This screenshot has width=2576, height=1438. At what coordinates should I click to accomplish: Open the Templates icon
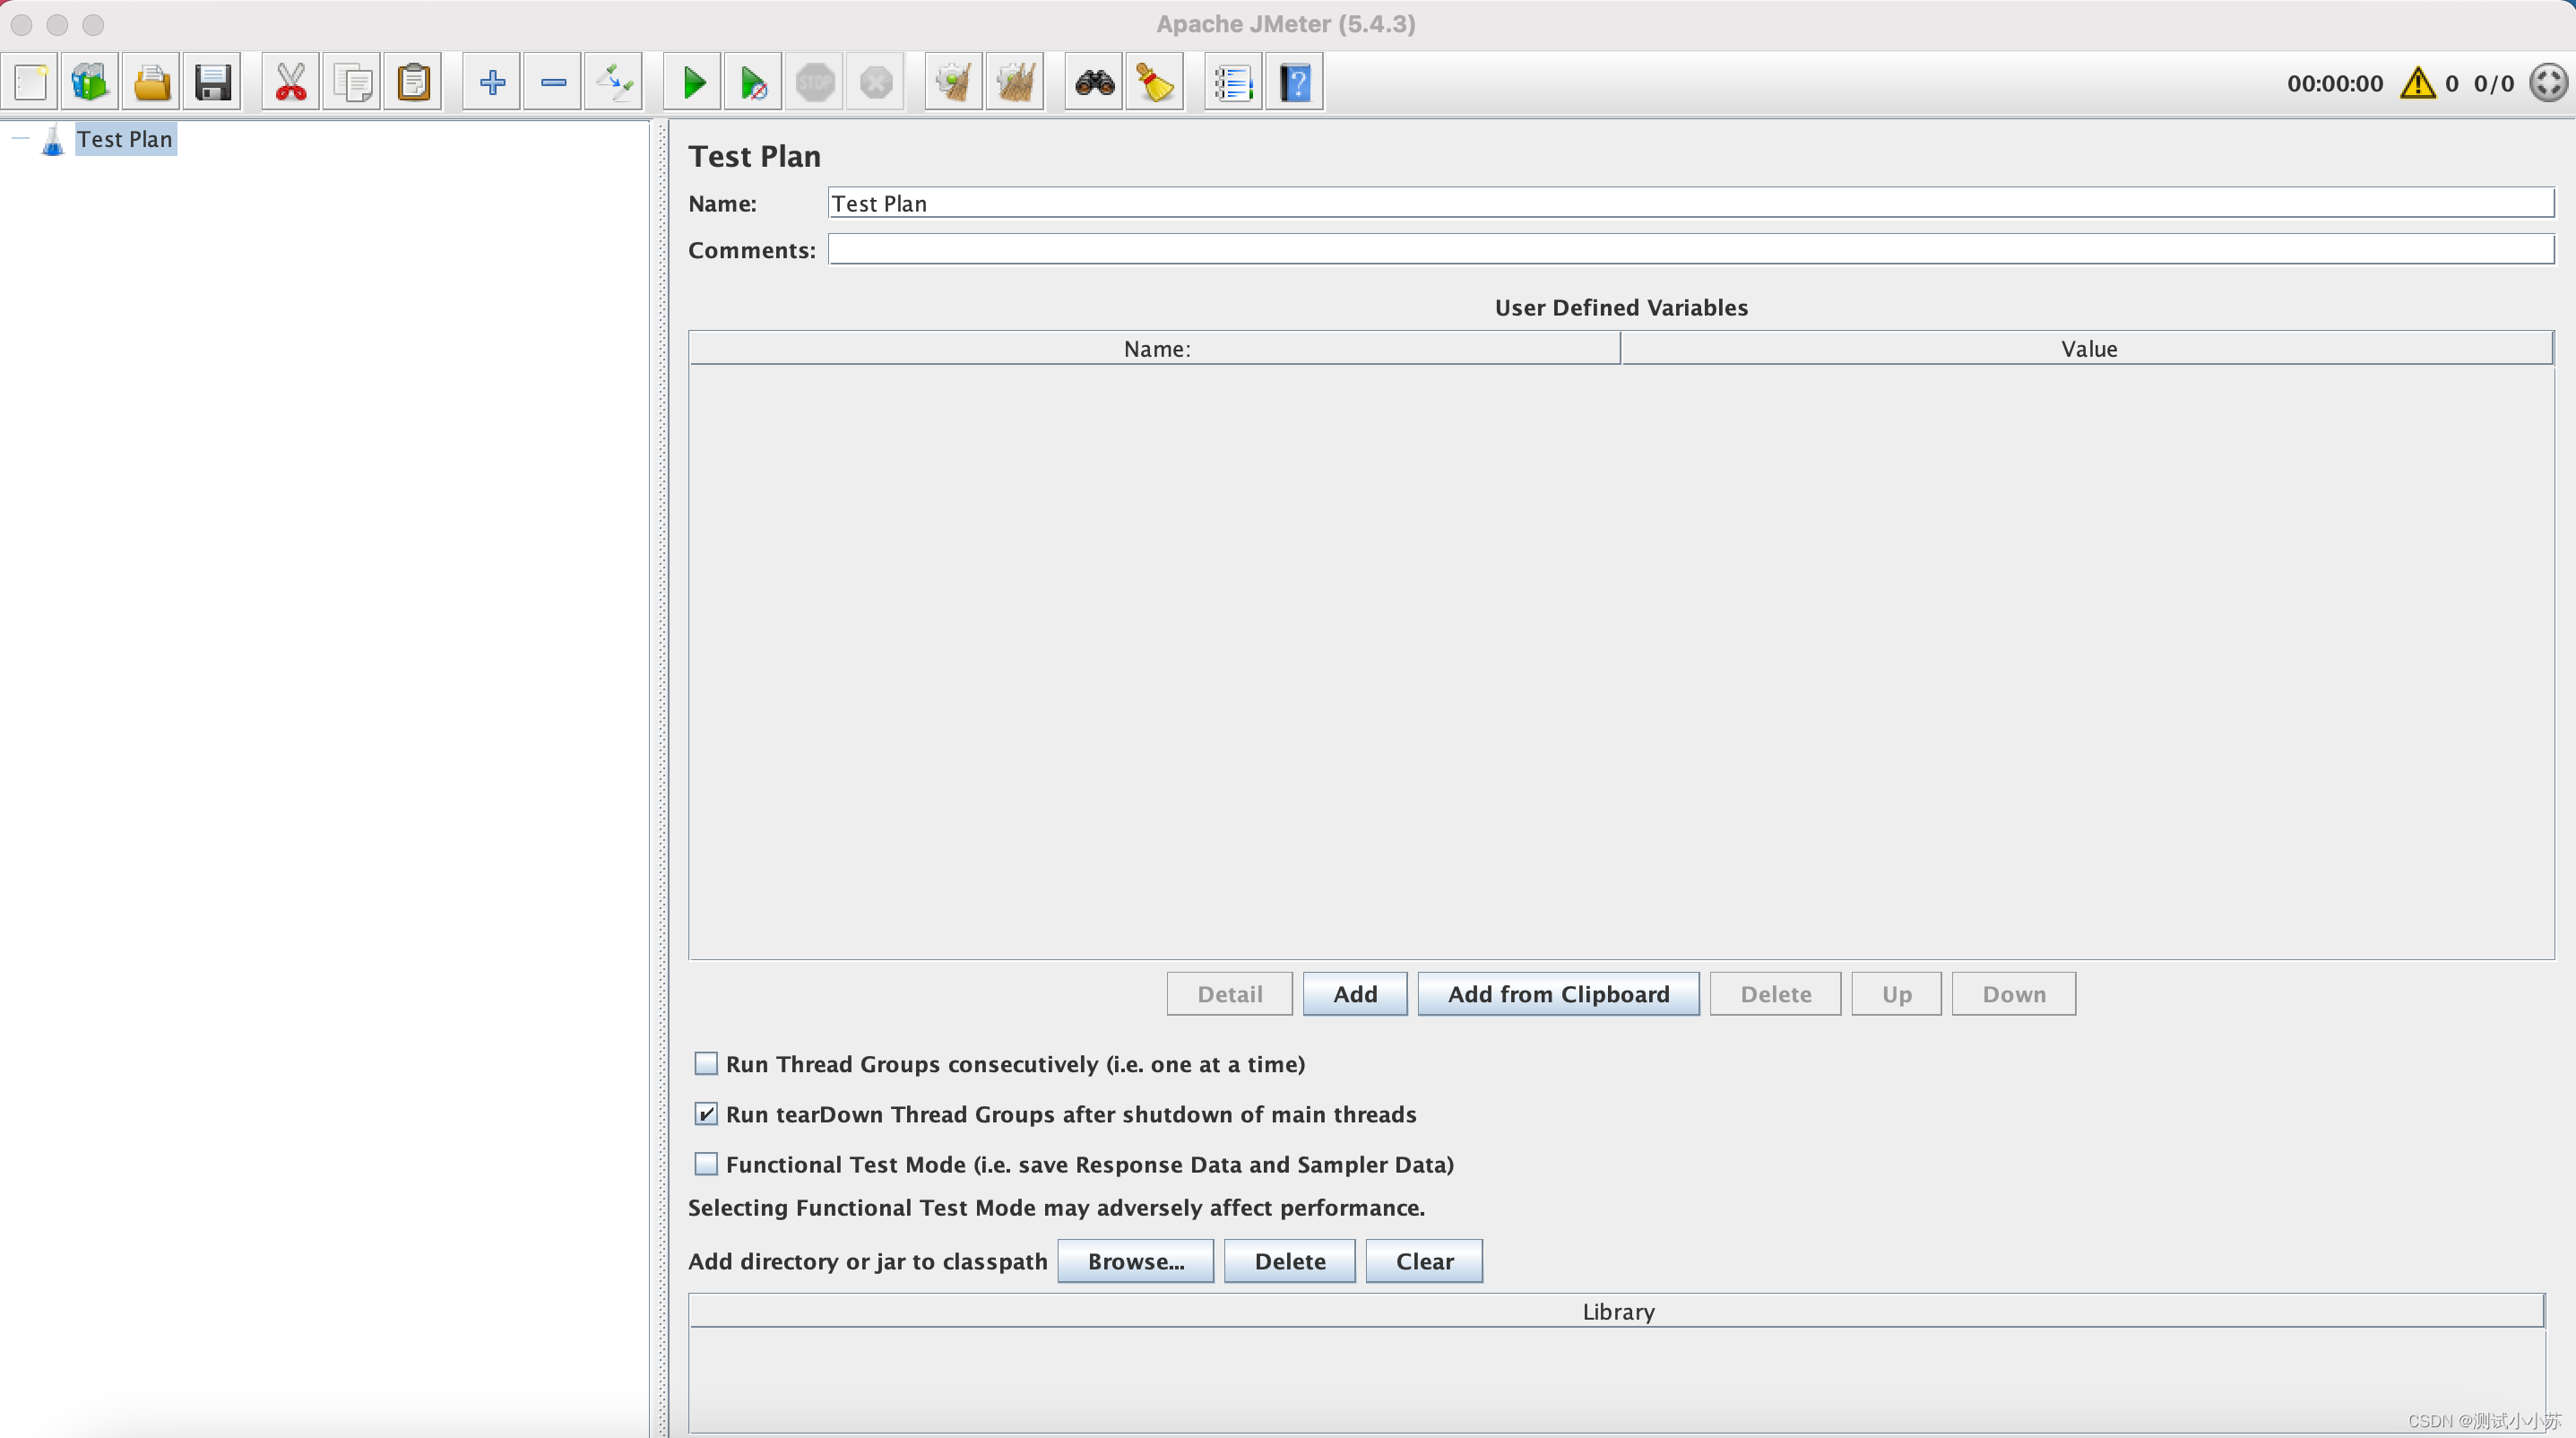click(90, 82)
